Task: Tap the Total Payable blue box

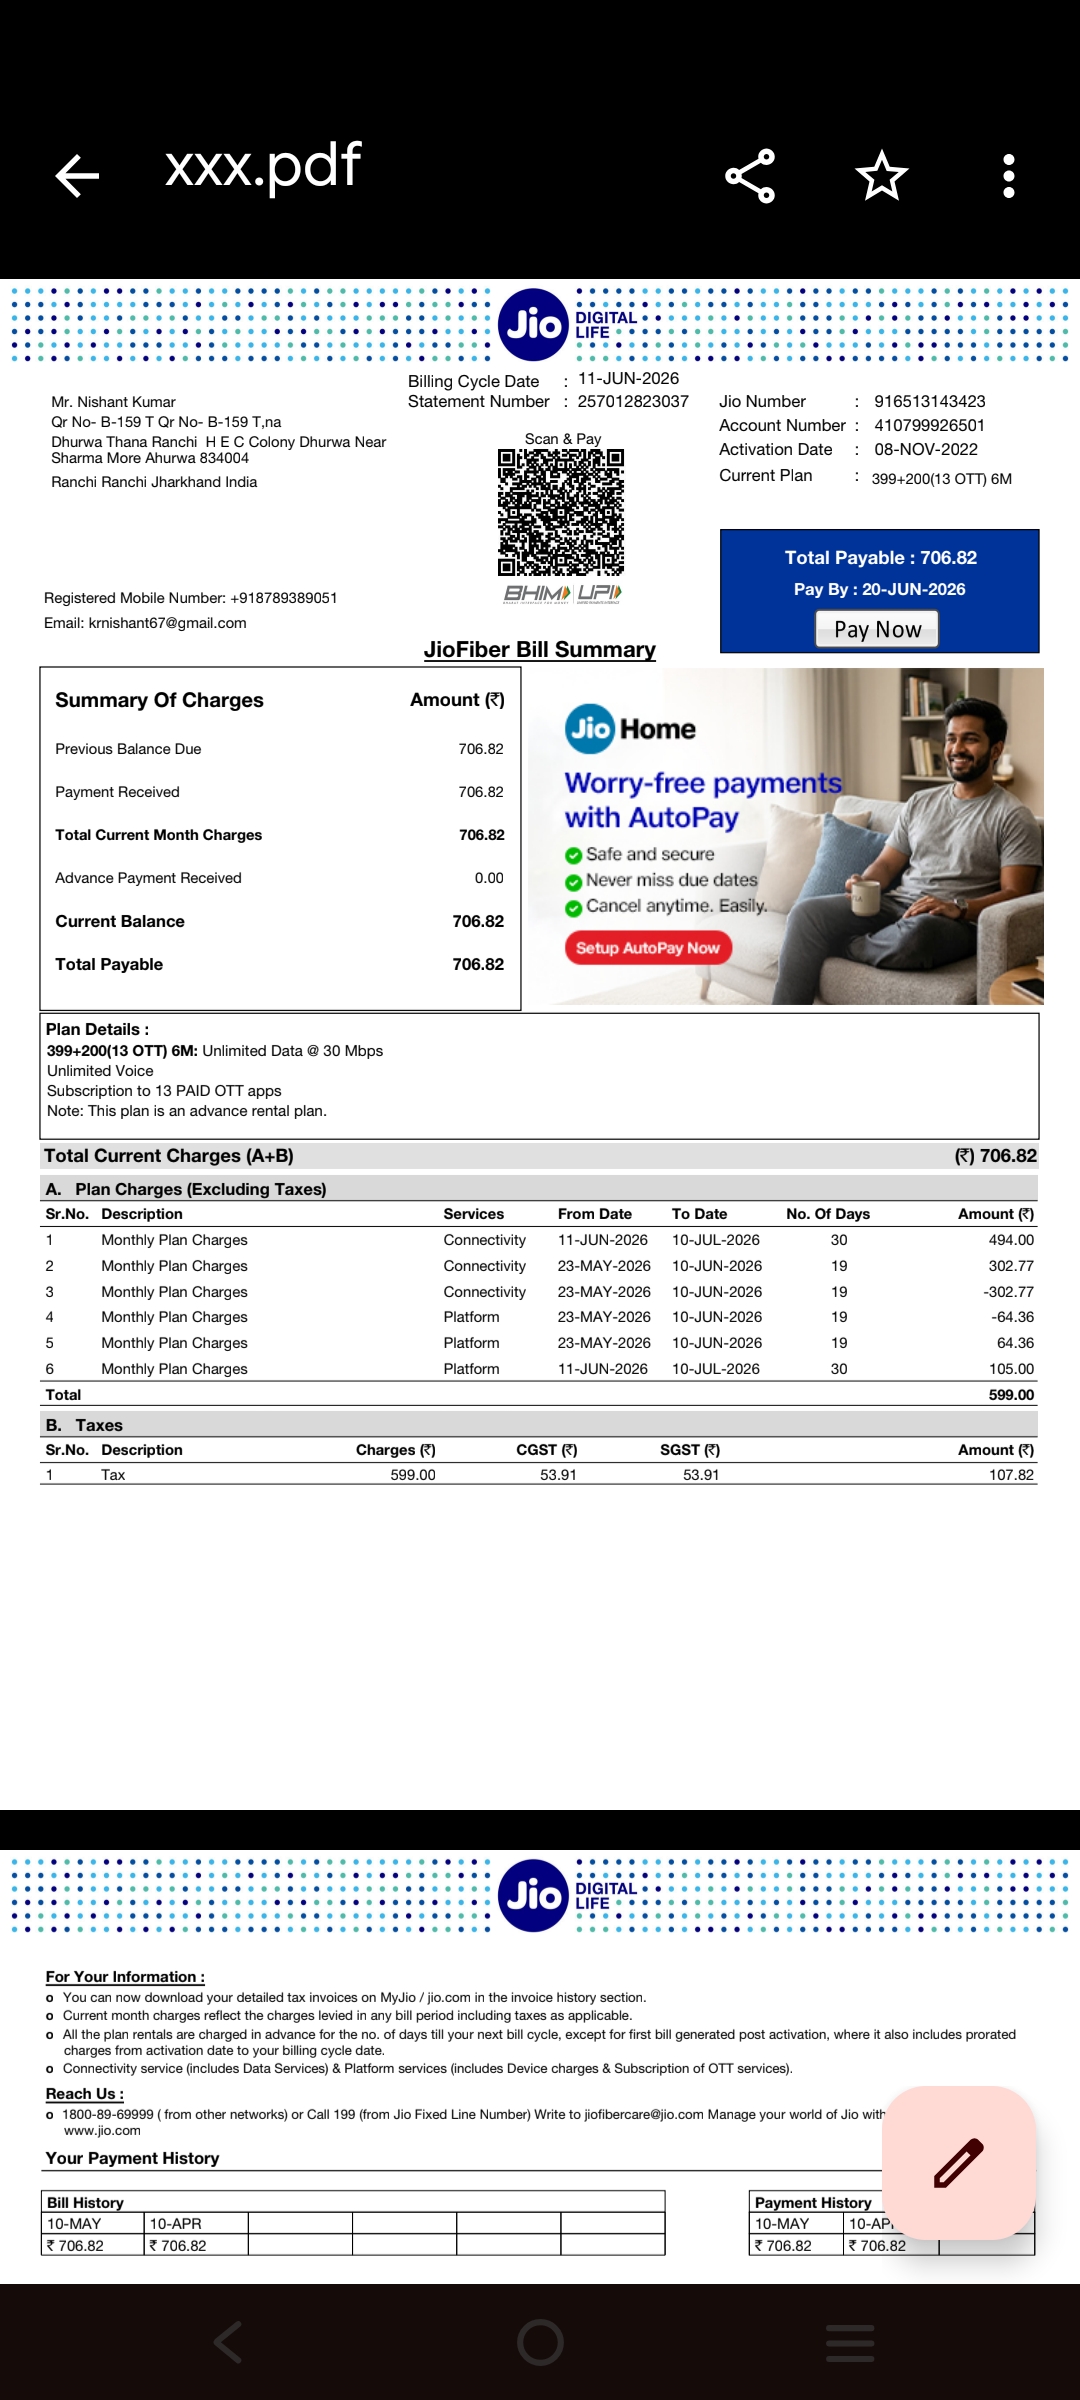Action: tap(880, 591)
